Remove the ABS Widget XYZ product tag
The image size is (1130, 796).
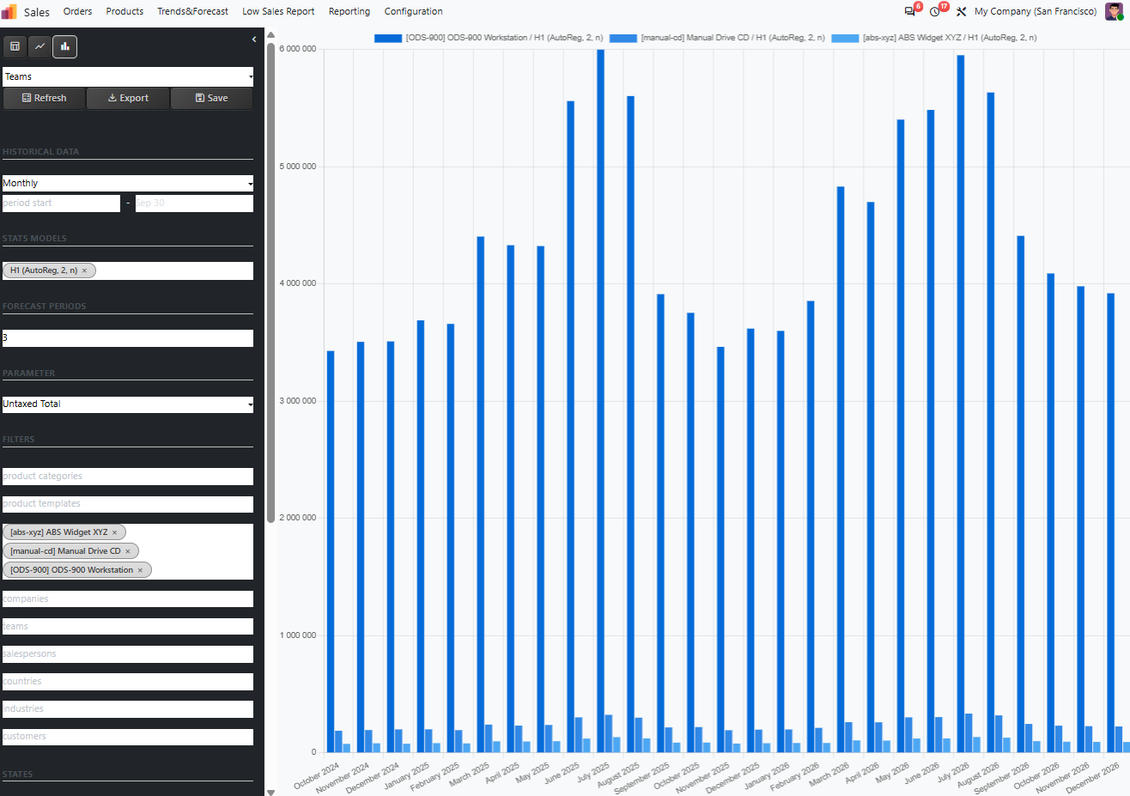[x=115, y=532]
